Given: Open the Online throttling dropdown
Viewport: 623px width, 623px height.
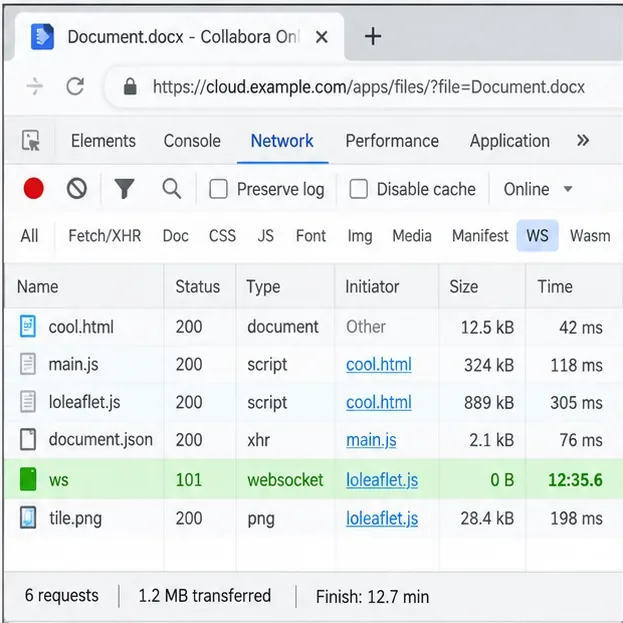Looking at the screenshot, I should pos(538,189).
